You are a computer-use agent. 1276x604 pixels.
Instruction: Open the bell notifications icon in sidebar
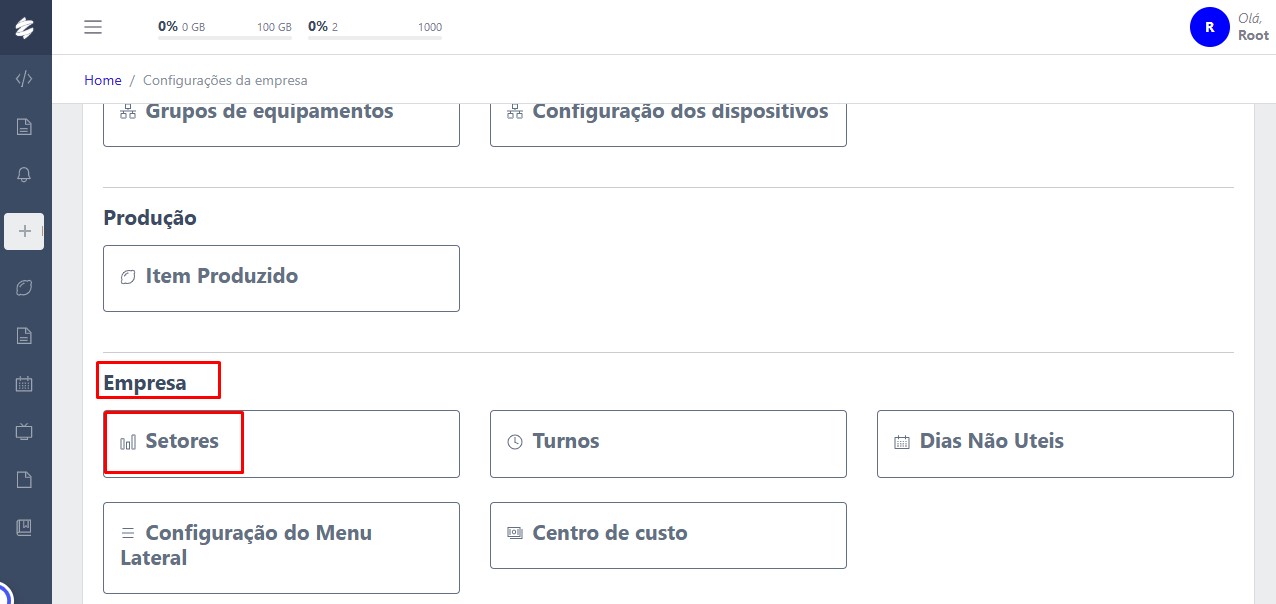click(25, 175)
